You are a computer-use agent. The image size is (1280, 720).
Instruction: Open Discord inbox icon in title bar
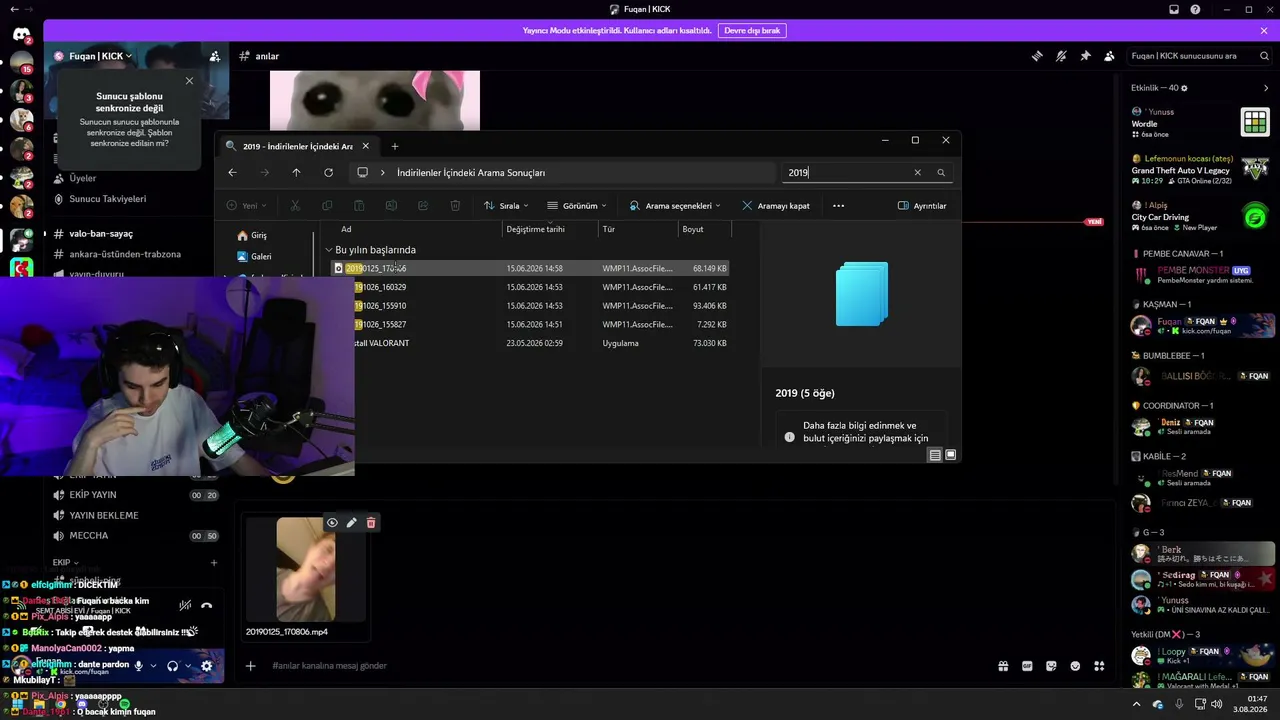coord(1174,10)
